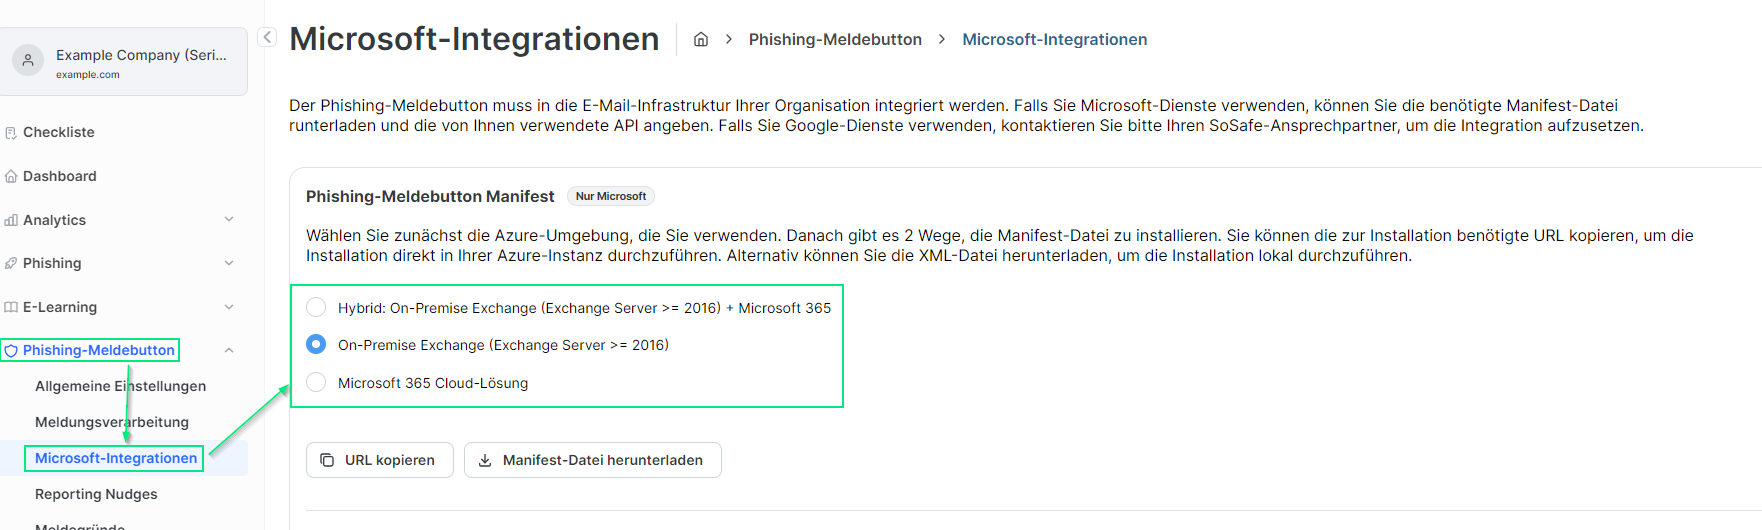Open Allgemeine Einstellungen menu item
The width and height of the screenshot is (1762, 530).
[120, 386]
